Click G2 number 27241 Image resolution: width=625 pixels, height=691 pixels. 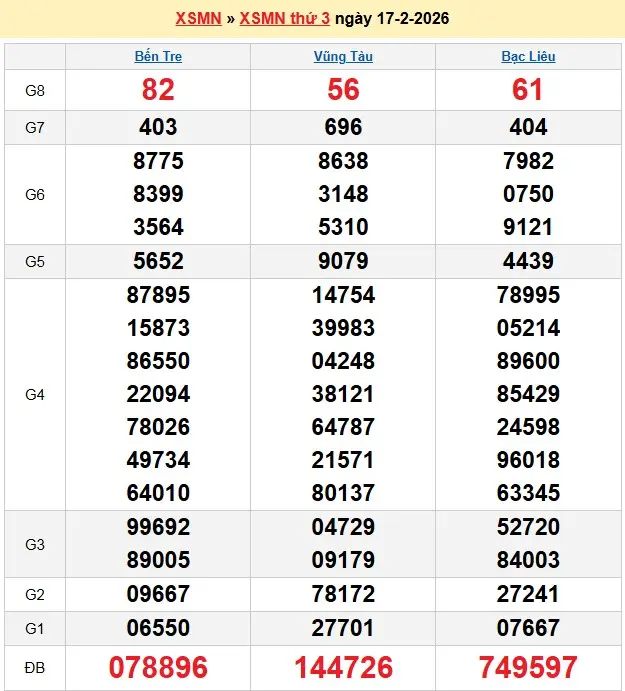click(528, 594)
